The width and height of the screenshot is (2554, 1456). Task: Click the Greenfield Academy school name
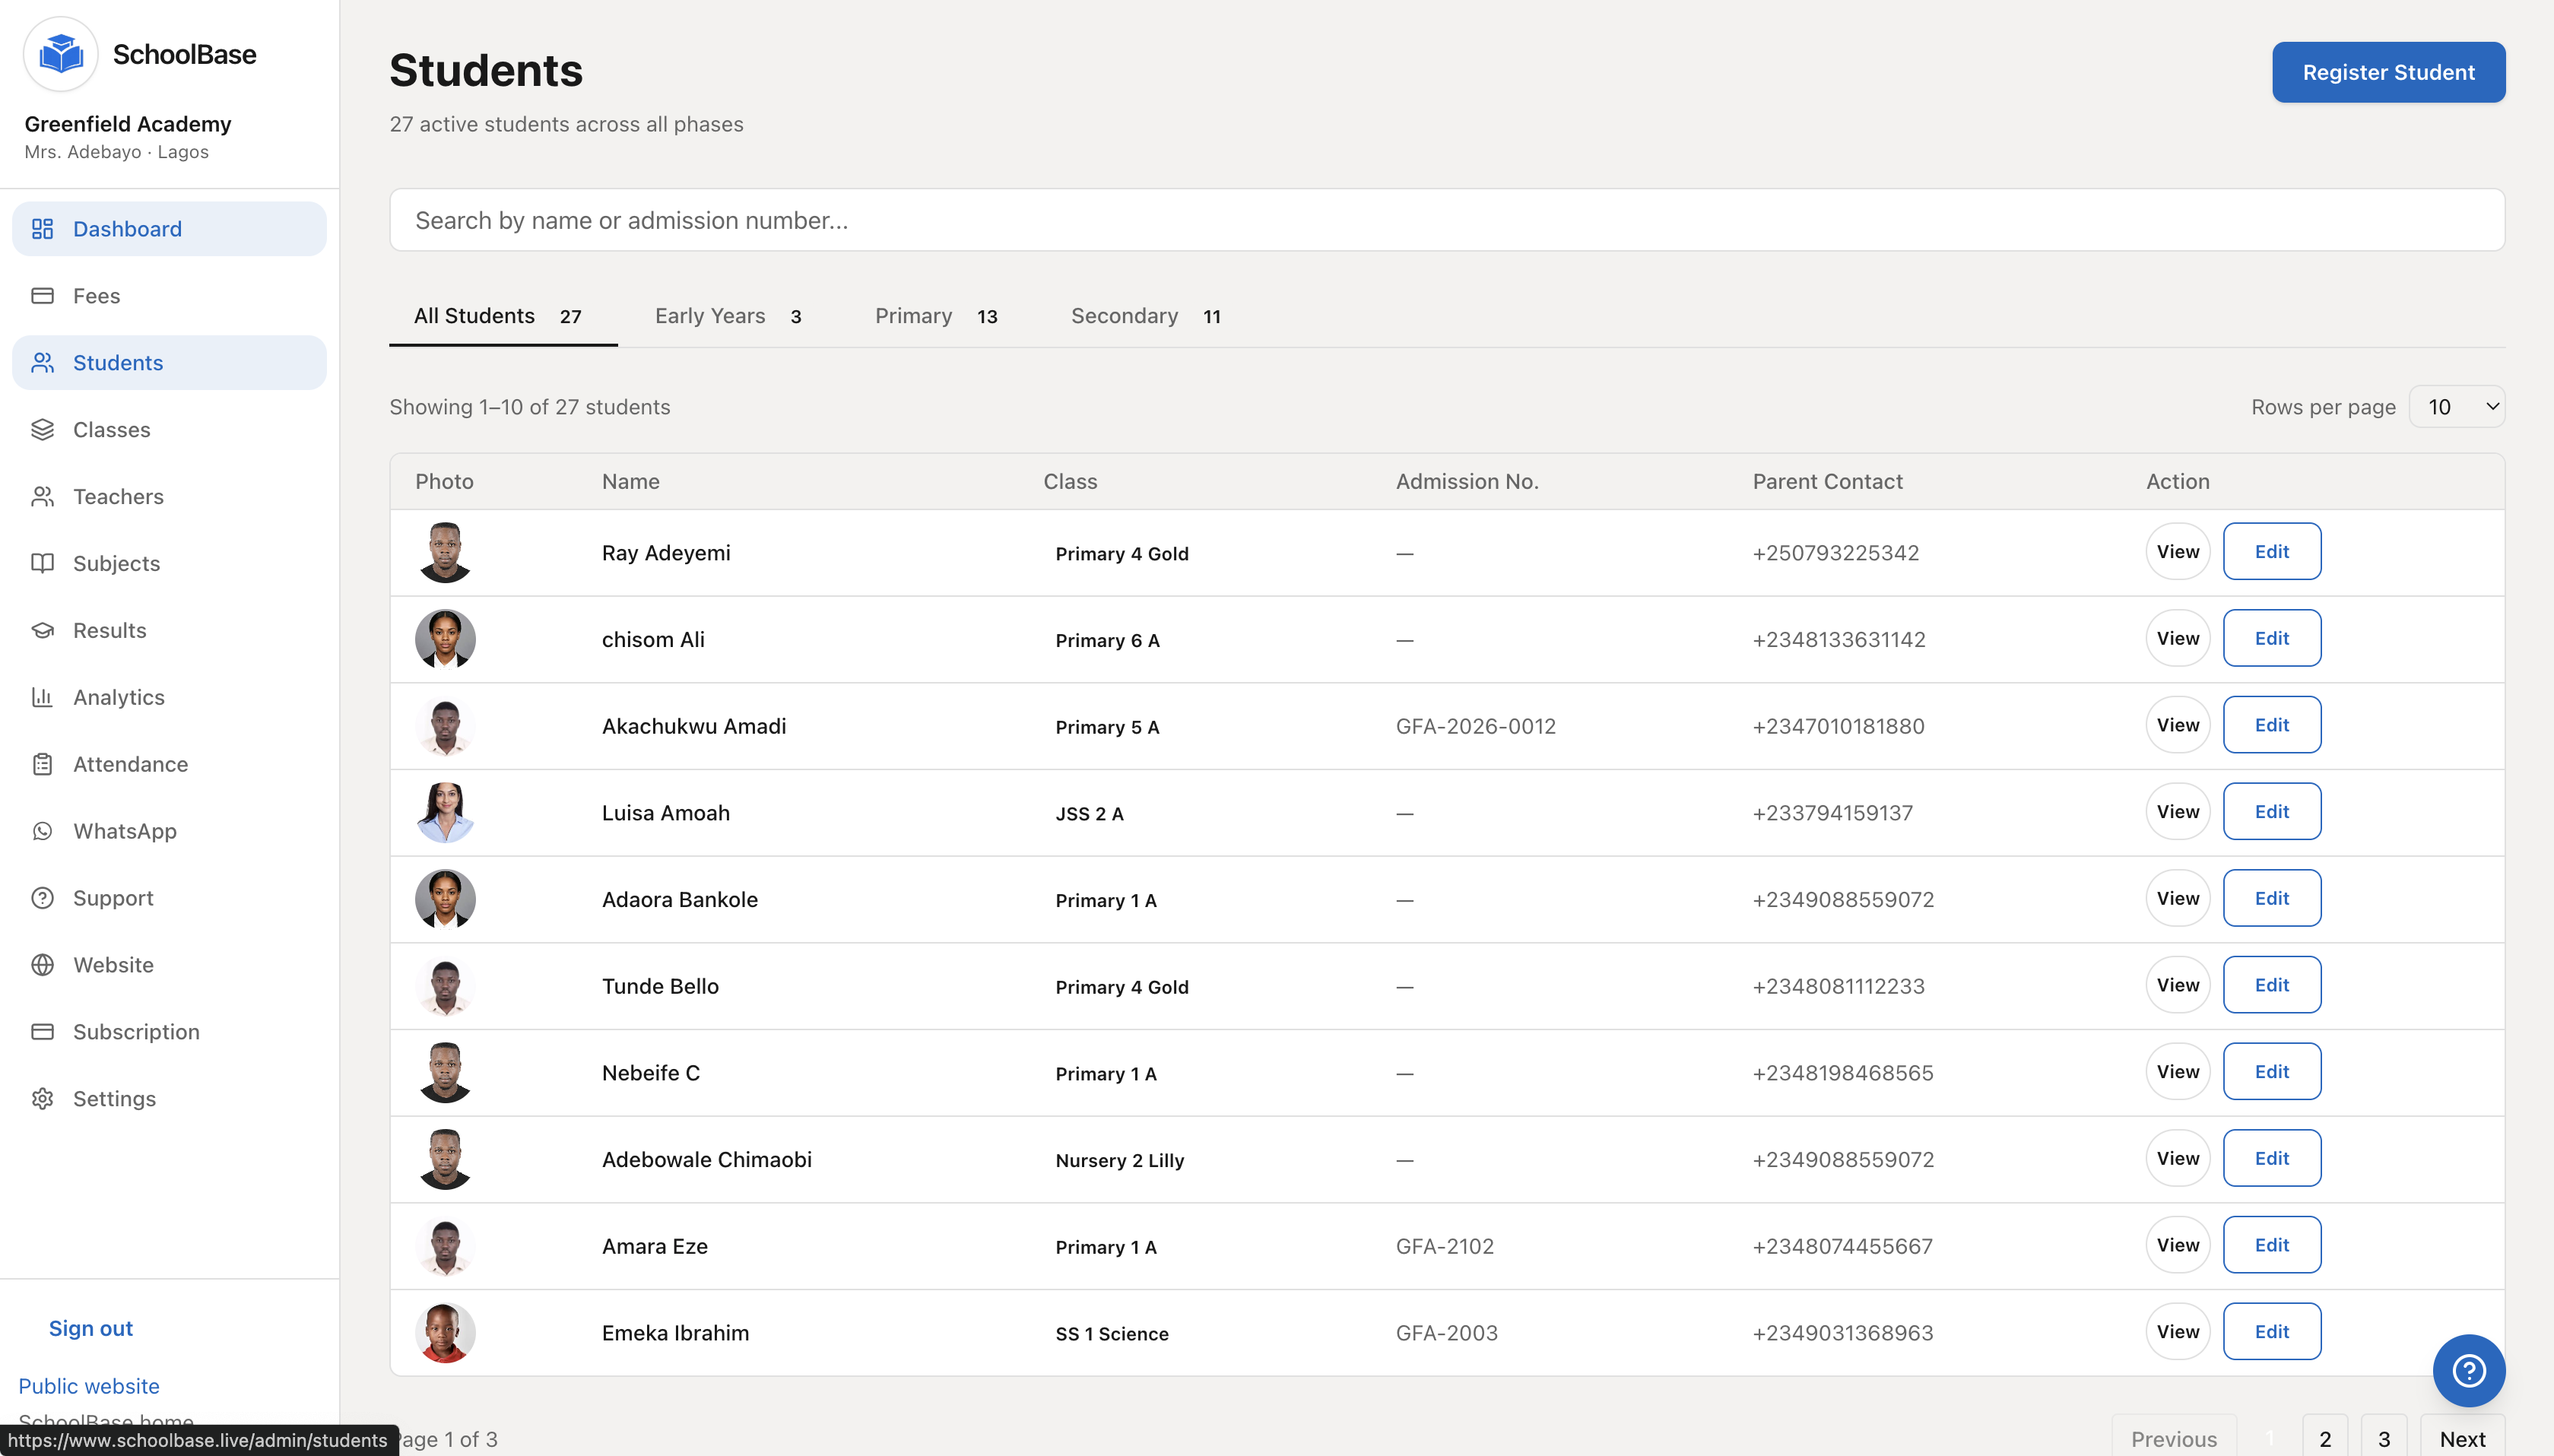tap(128, 124)
